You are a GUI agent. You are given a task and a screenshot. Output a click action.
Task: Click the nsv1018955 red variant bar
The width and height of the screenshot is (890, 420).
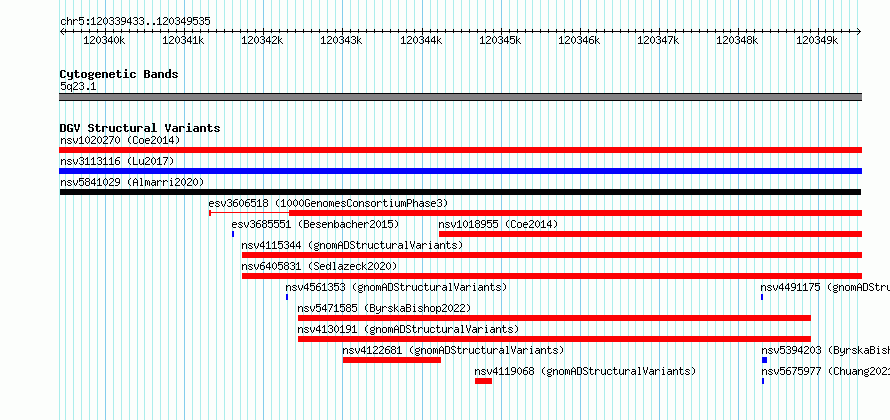click(x=650, y=234)
